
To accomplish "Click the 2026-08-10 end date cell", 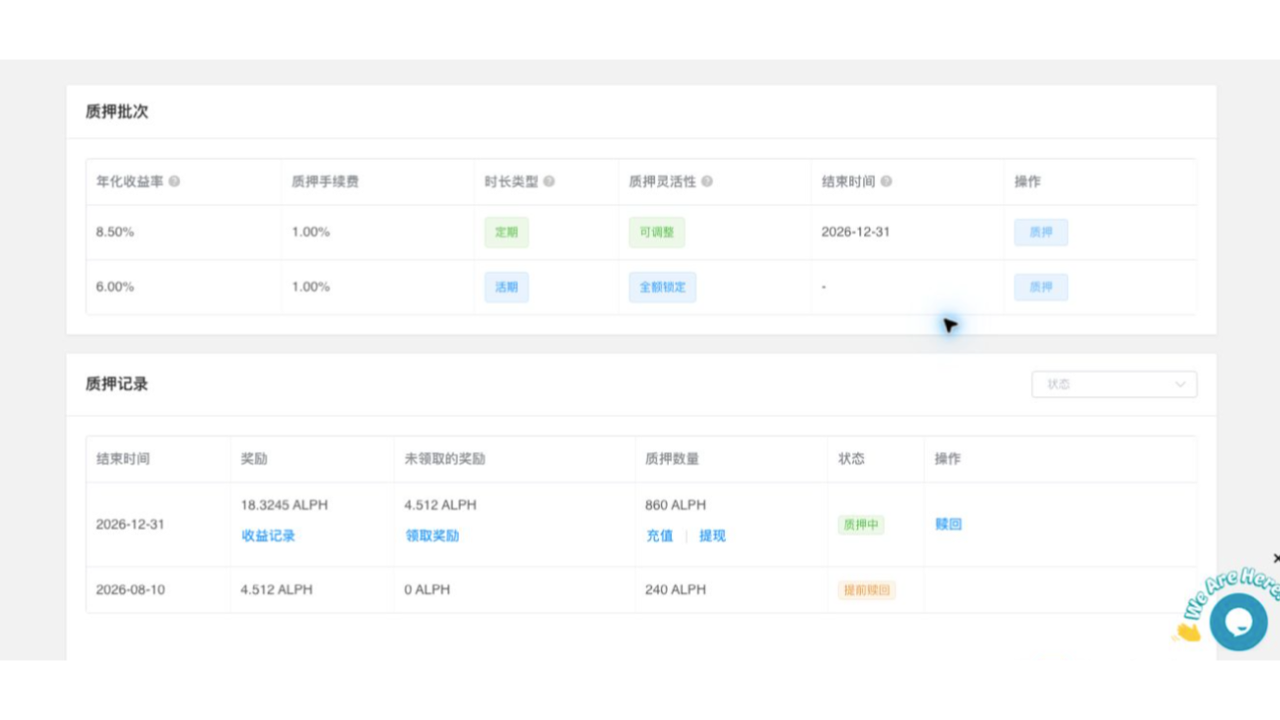I will pos(130,590).
